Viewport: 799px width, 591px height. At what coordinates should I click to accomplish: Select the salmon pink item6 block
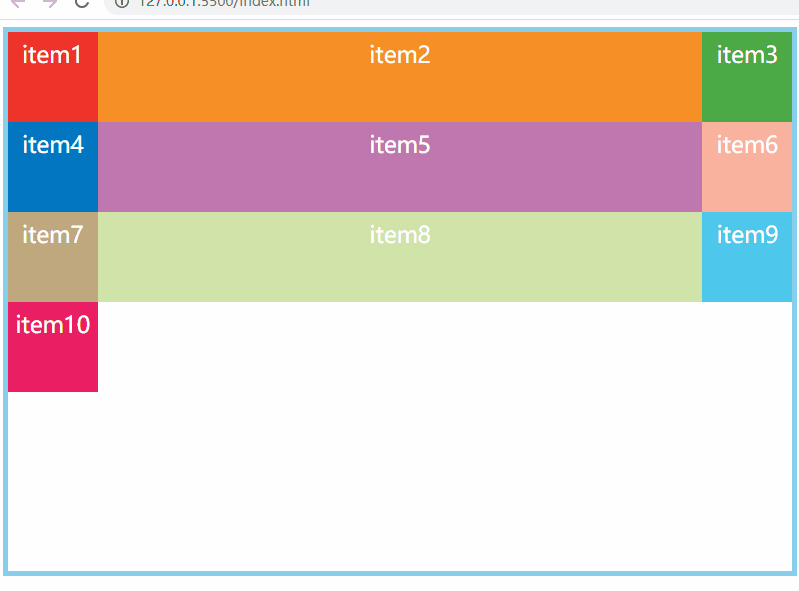[747, 167]
